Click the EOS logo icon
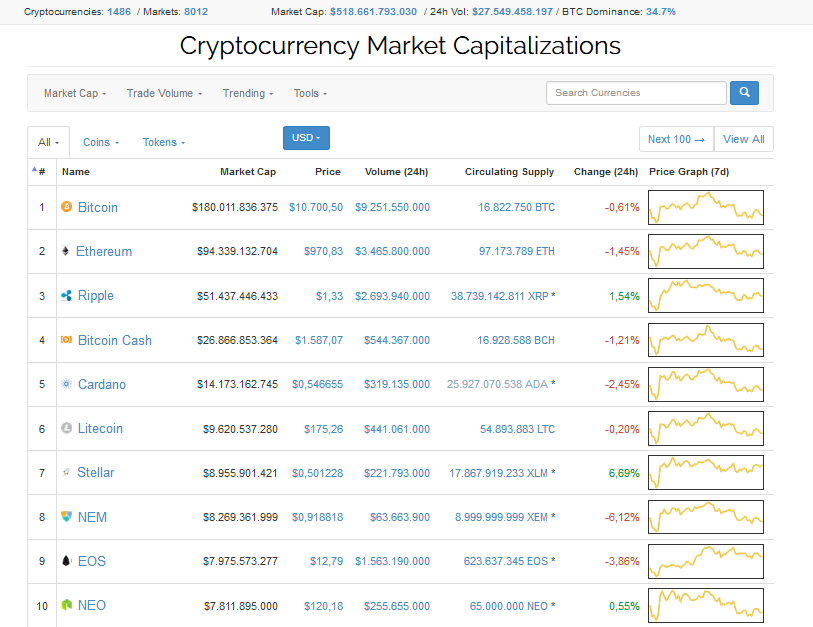 pos(66,561)
